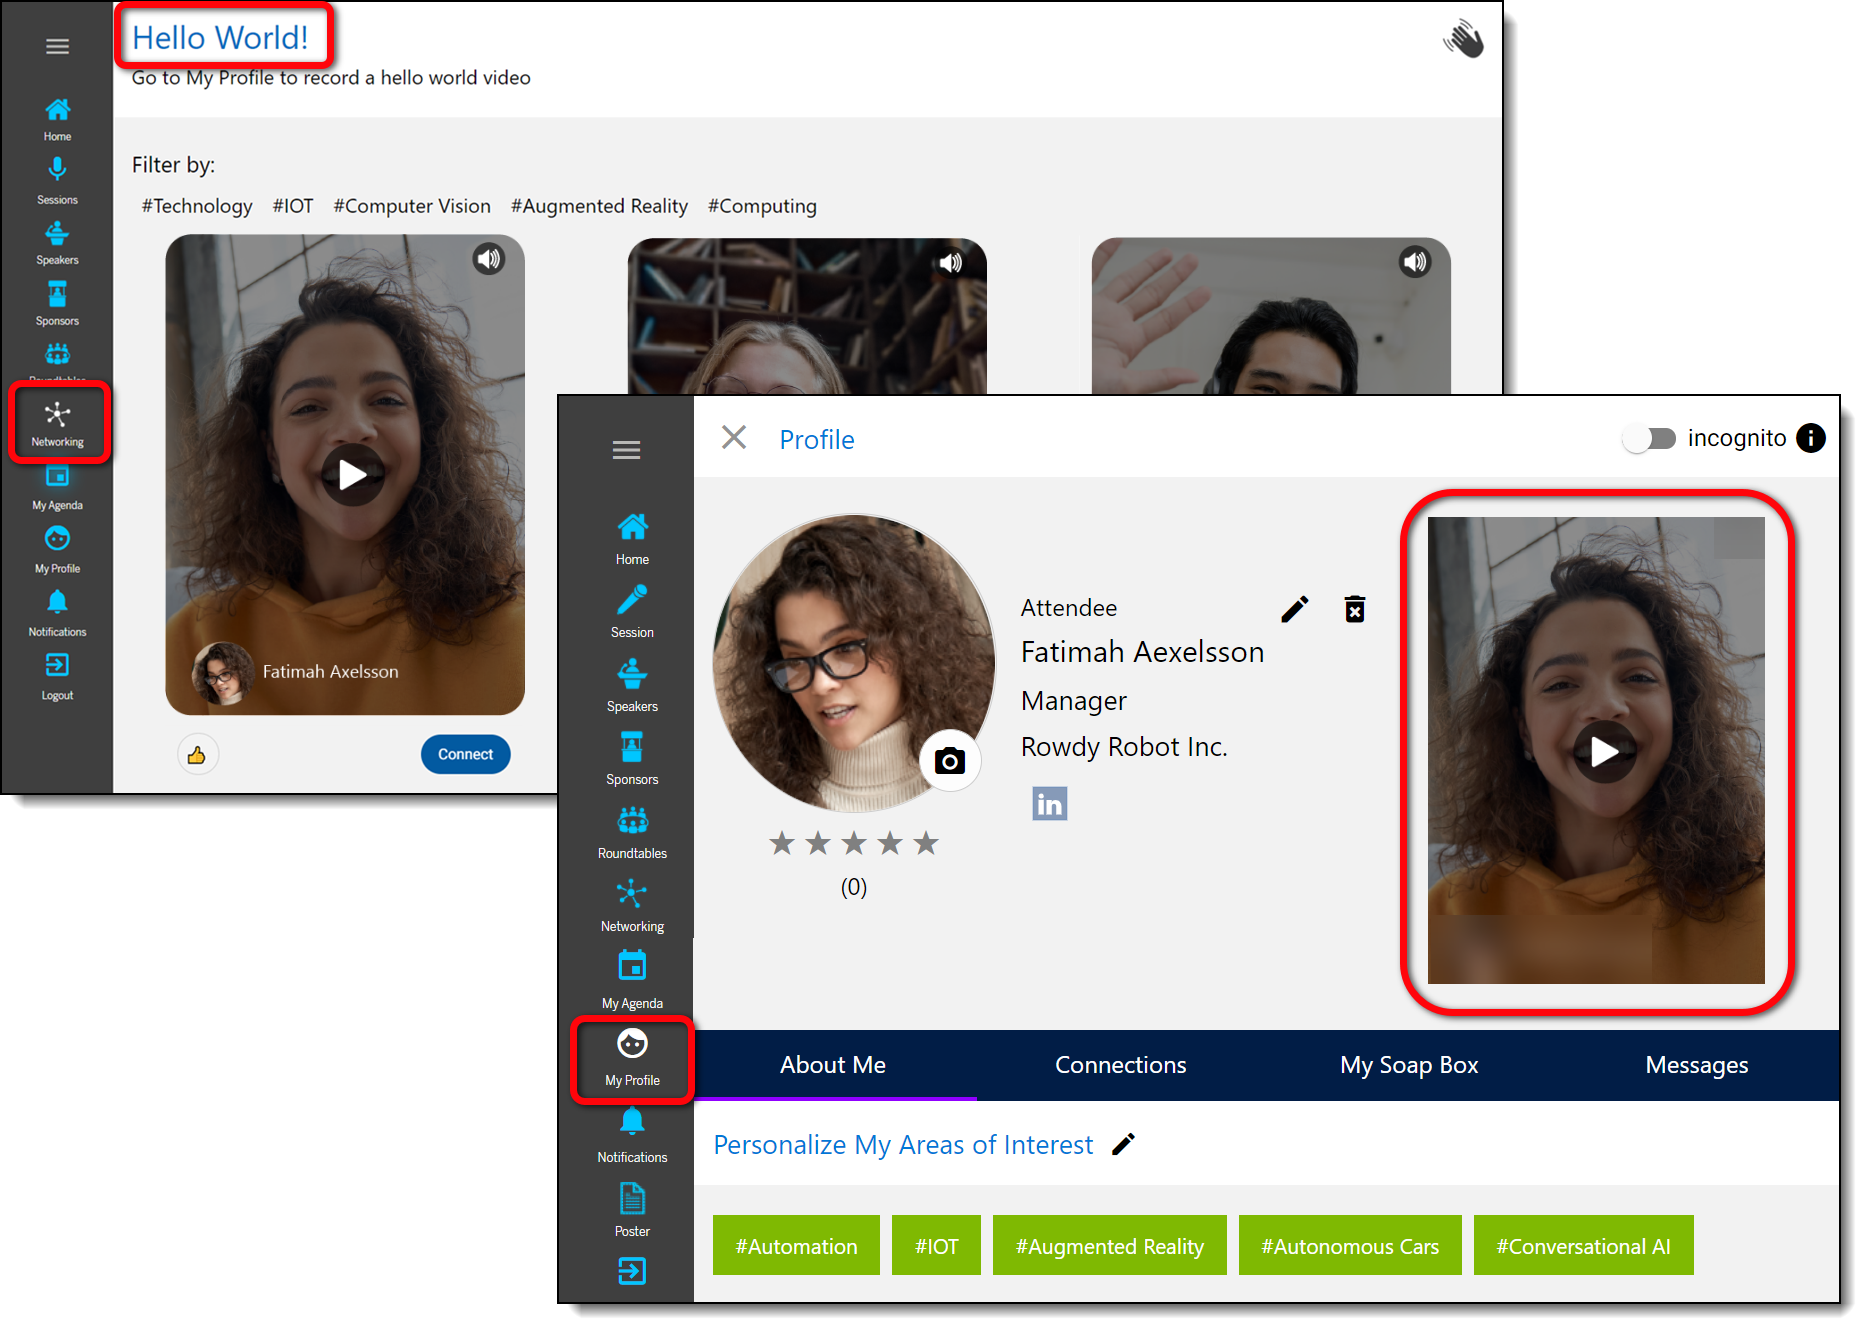Toggle sound on the waving man's video

click(1414, 263)
